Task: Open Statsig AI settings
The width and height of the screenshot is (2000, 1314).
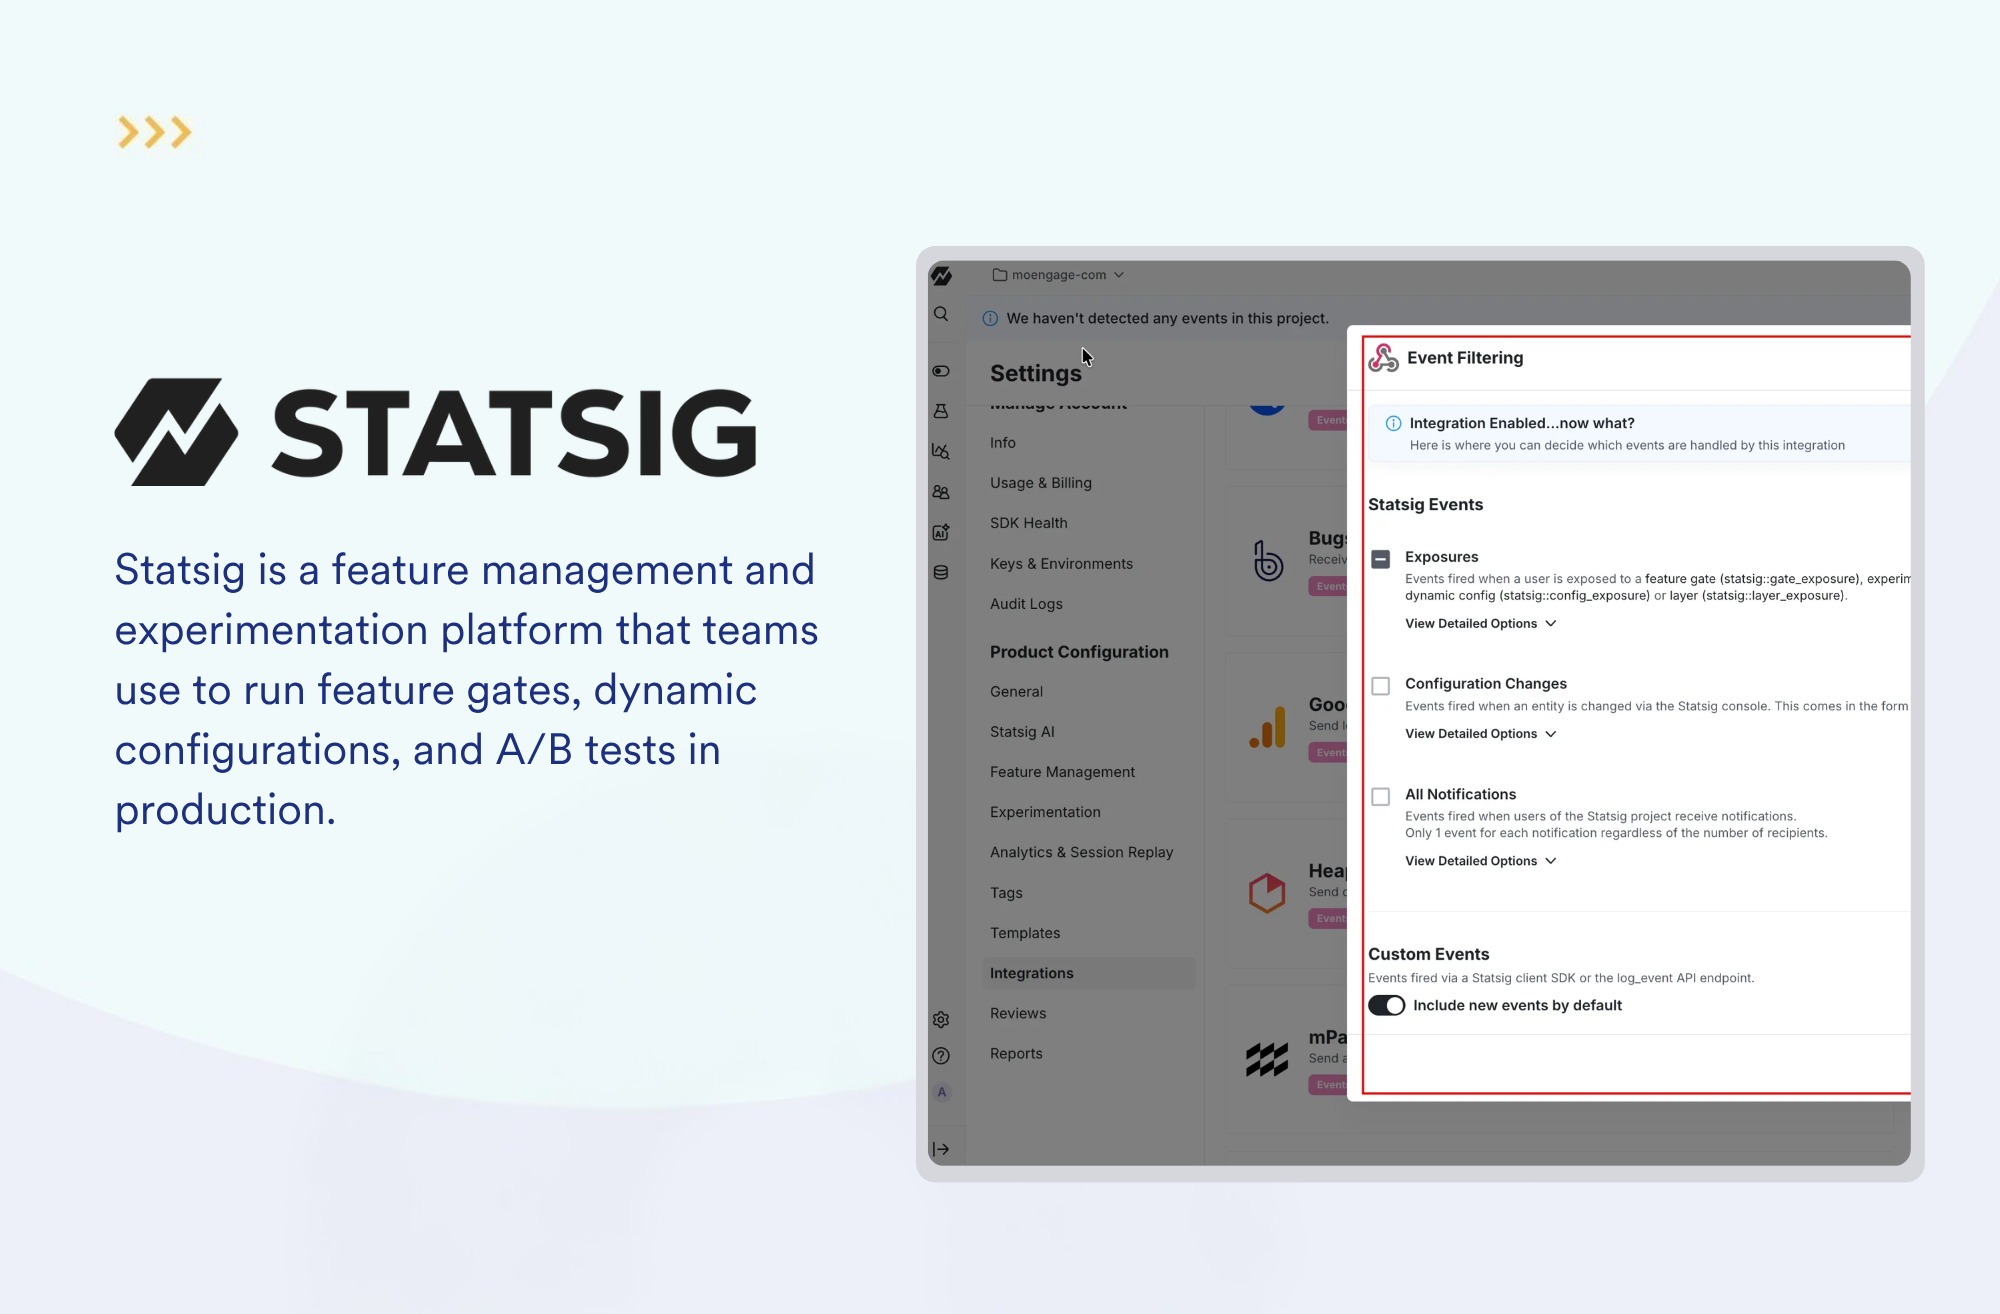Action: pos(1022,731)
